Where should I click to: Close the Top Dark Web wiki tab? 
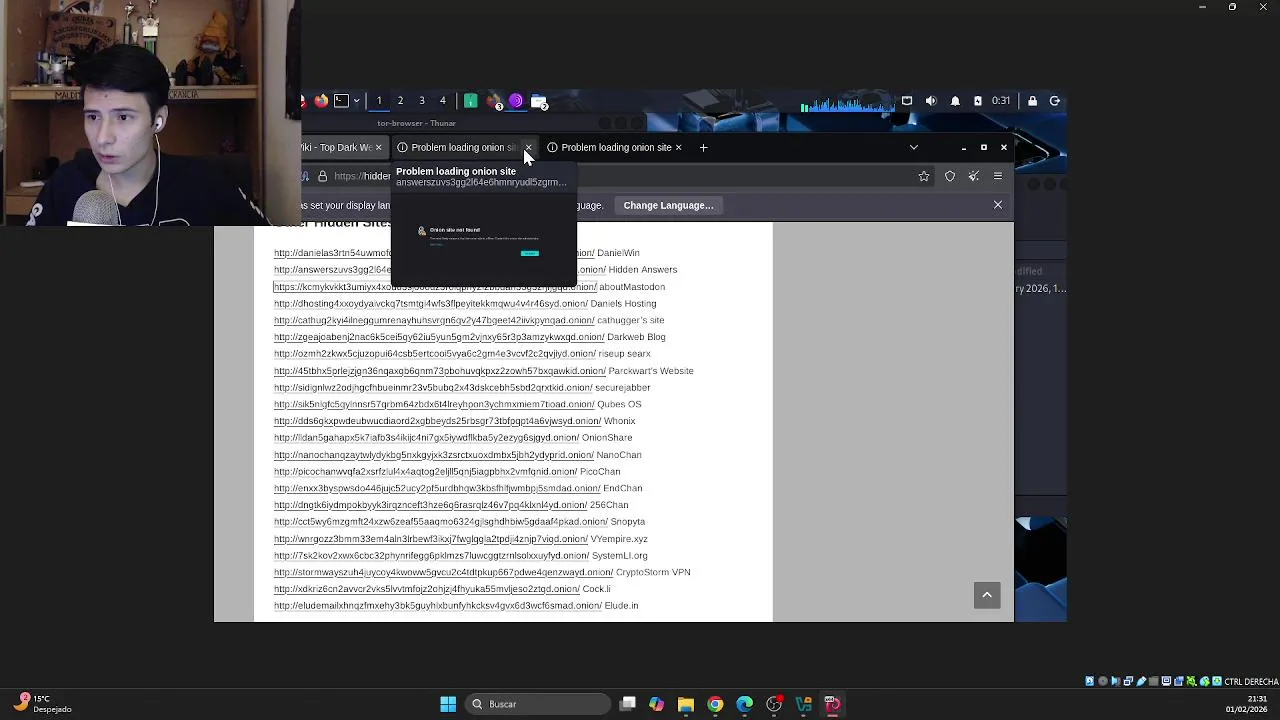[x=378, y=148]
